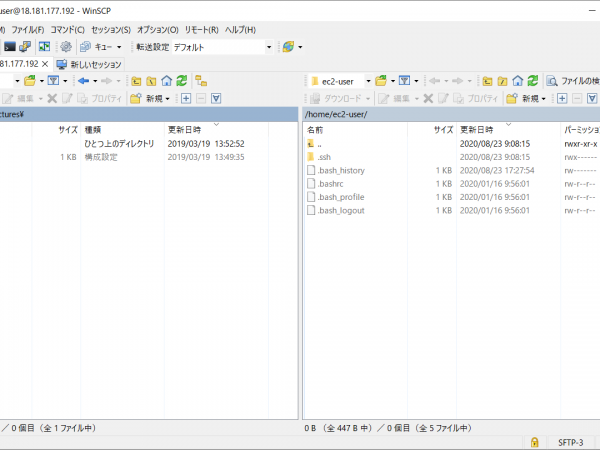This screenshot has width=600, height=450.
Task: Toggle local directory tree icon
Action: coord(201,81)
